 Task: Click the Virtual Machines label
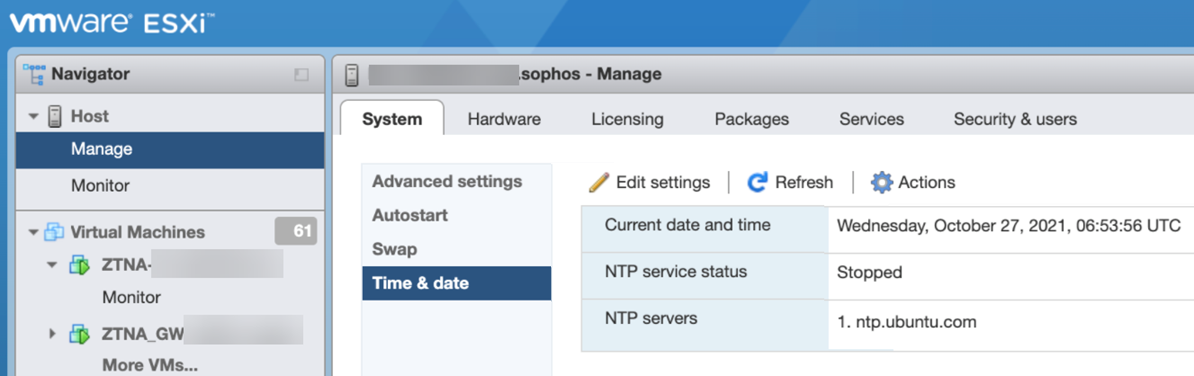pos(138,231)
